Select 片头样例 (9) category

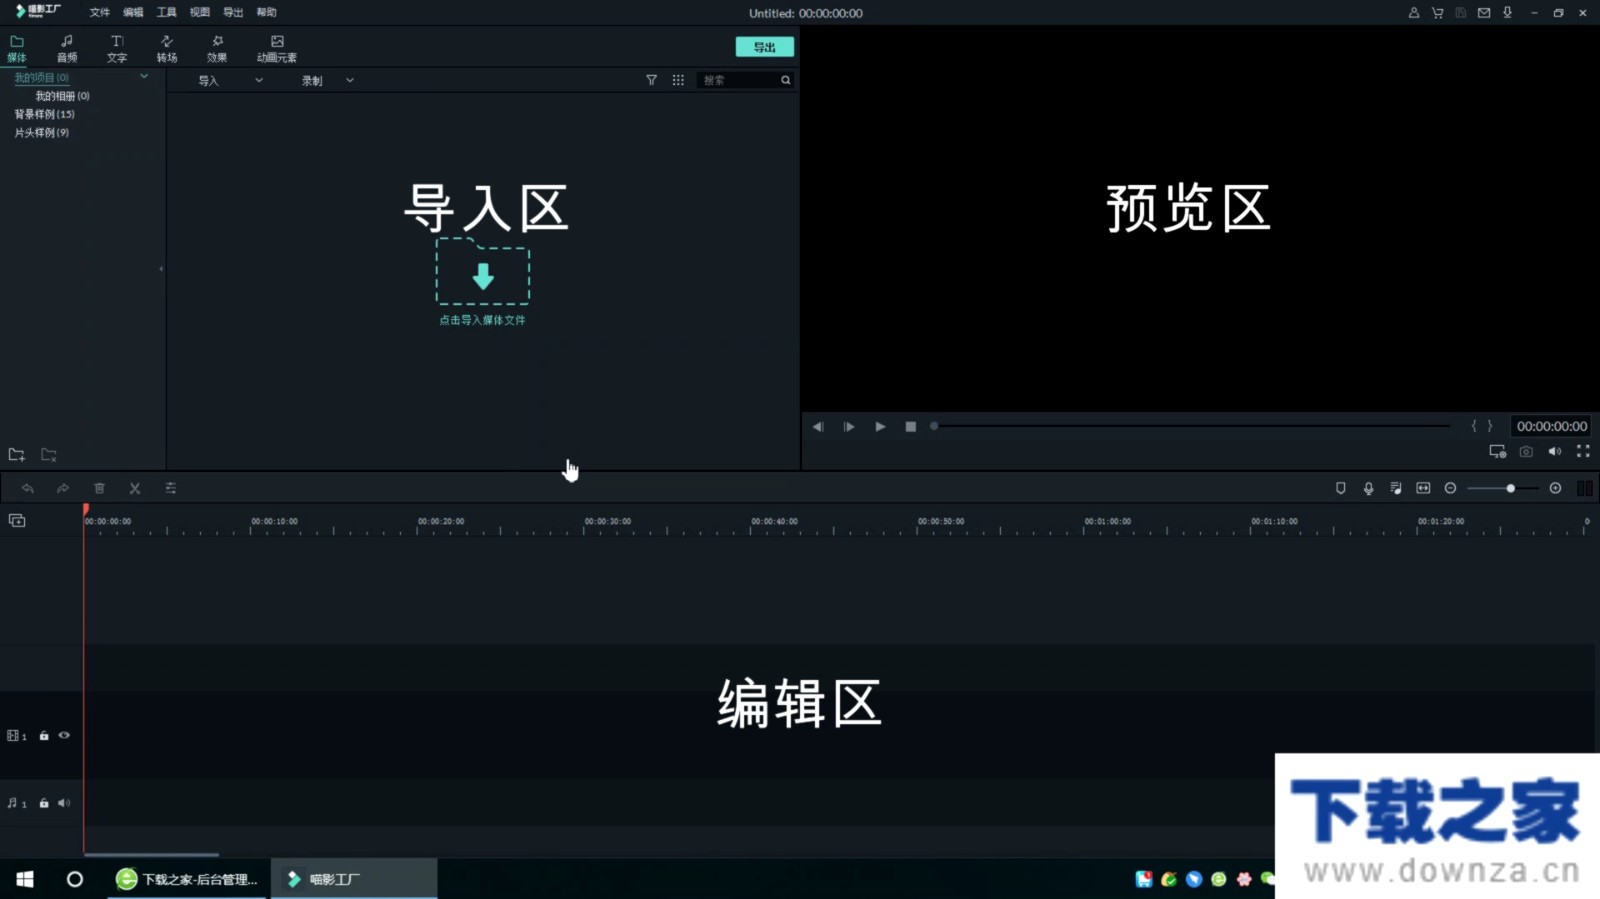tap(42, 133)
